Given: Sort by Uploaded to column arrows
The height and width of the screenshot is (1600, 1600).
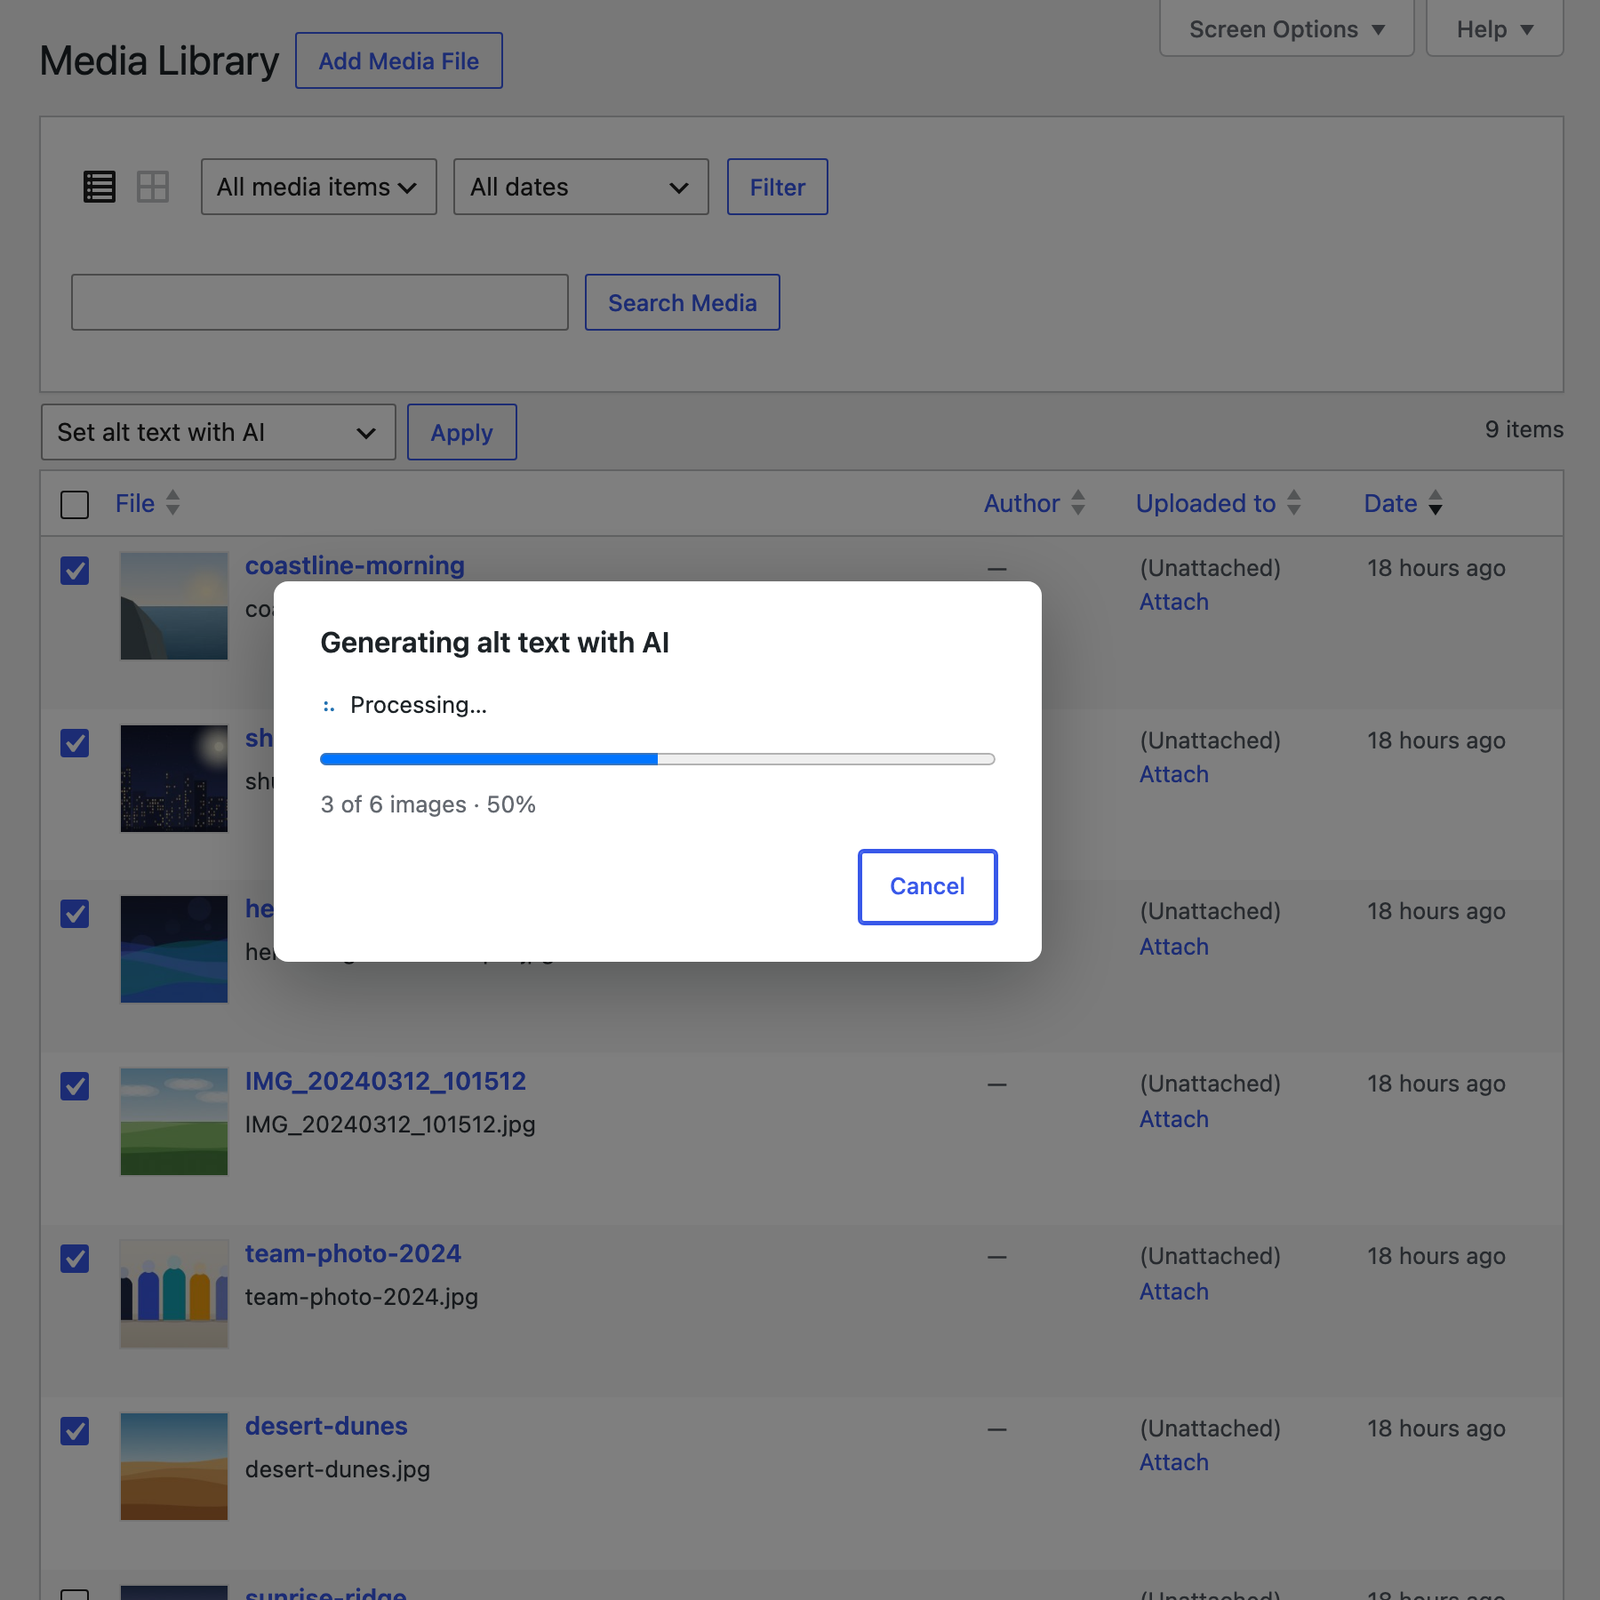Looking at the screenshot, I should [x=1294, y=503].
